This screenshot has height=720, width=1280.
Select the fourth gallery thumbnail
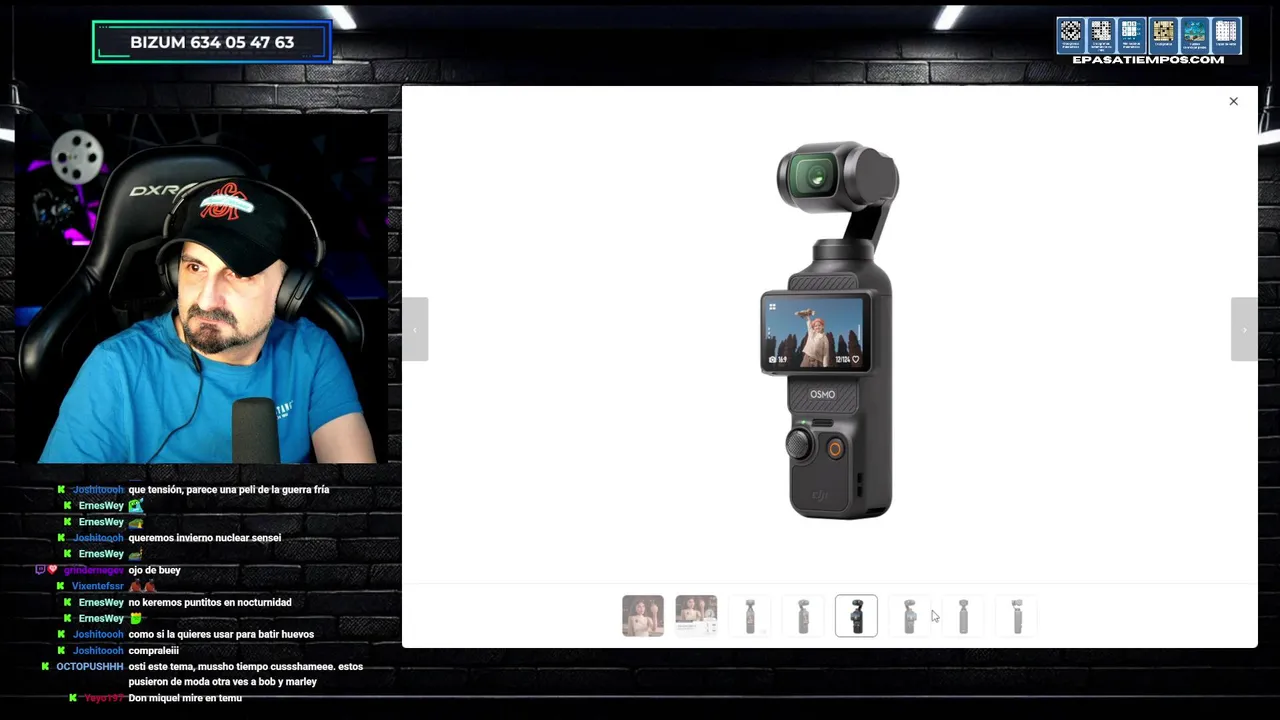pyautogui.click(x=803, y=616)
